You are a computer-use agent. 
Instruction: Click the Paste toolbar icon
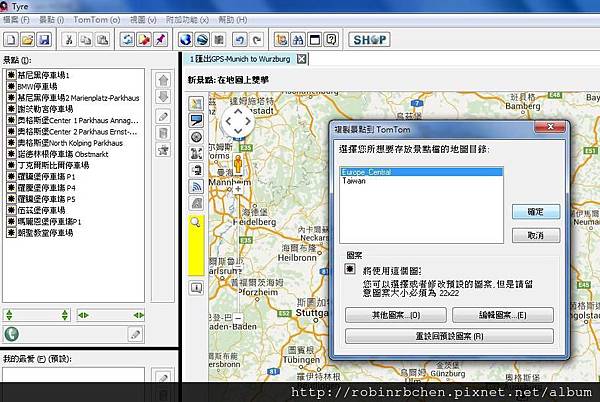pyautogui.click(x=102, y=39)
